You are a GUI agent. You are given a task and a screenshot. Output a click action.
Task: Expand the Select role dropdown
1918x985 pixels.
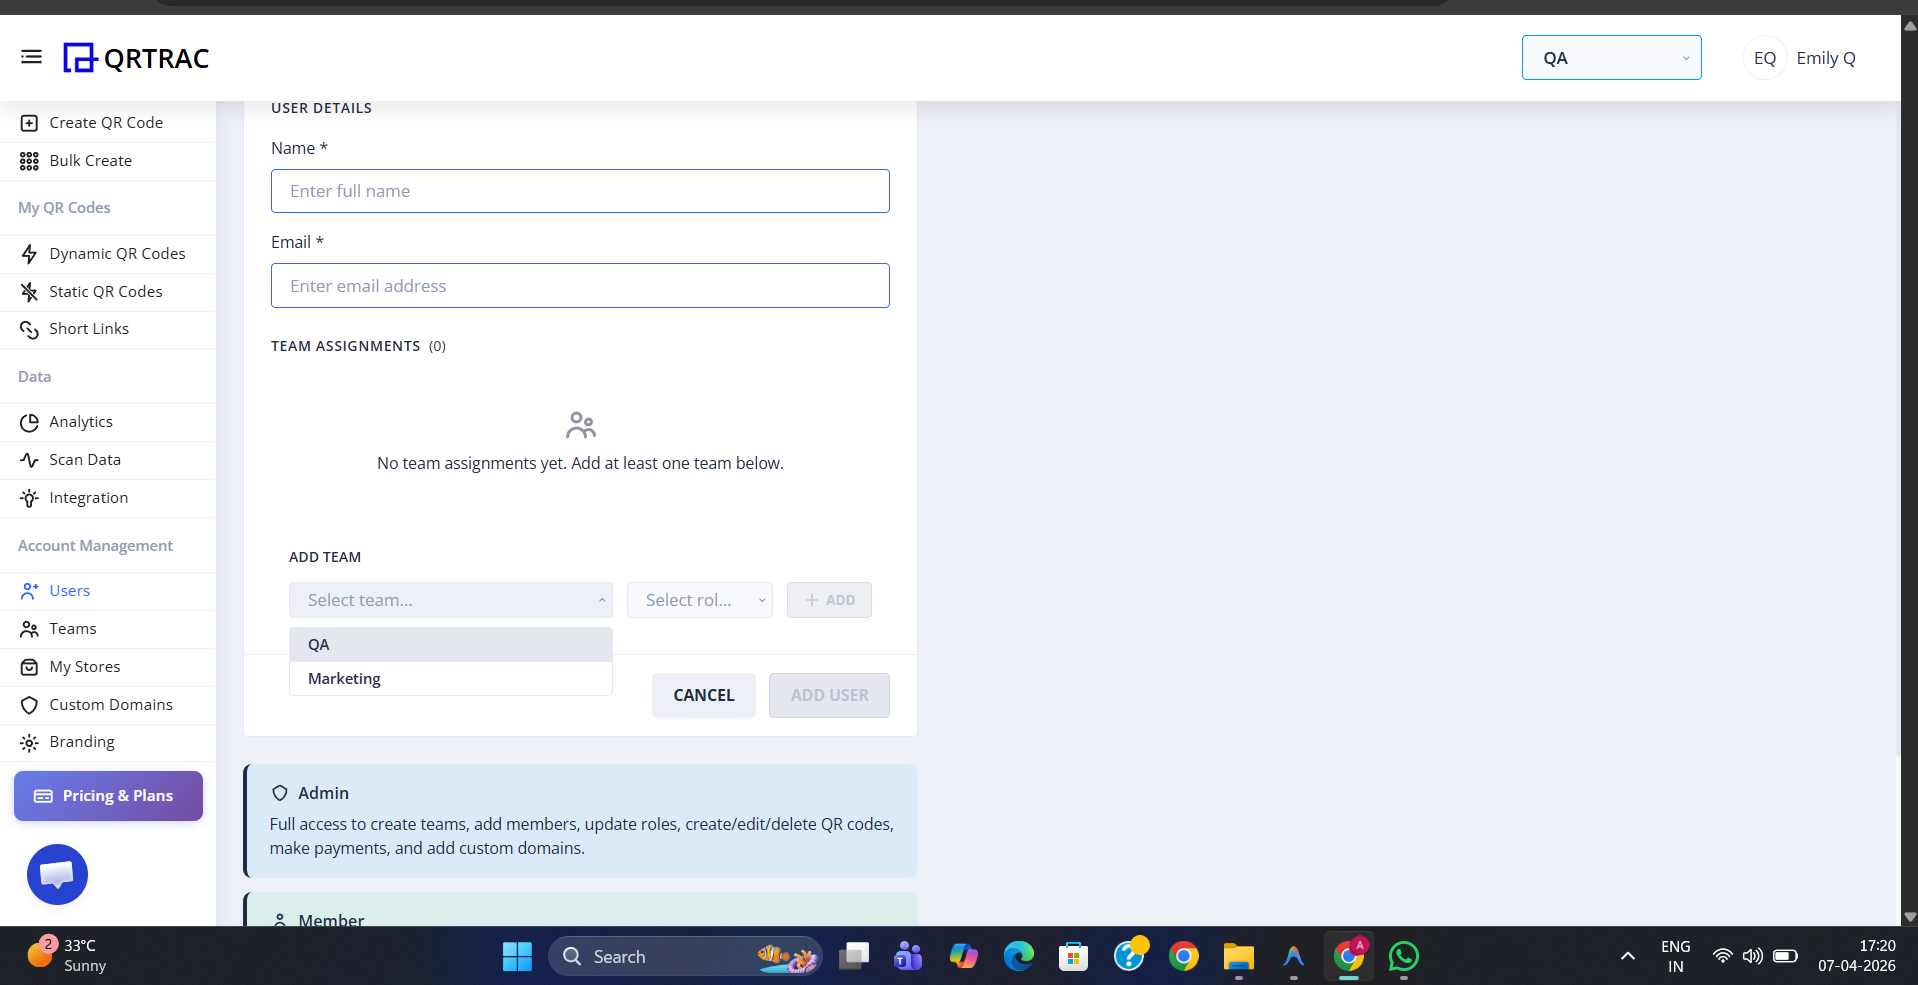[699, 599]
